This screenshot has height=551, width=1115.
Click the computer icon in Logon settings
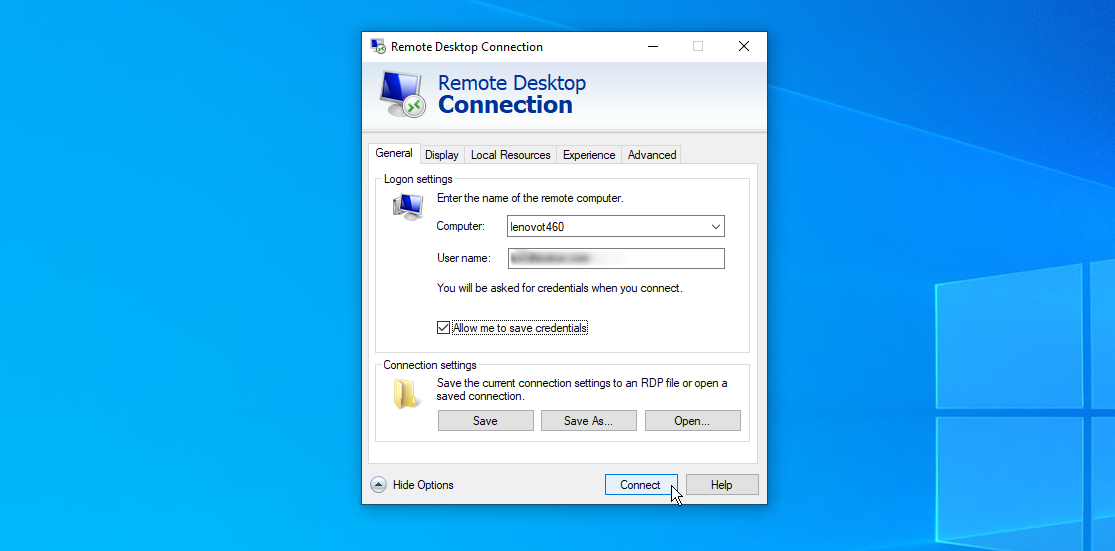pyautogui.click(x=408, y=207)
